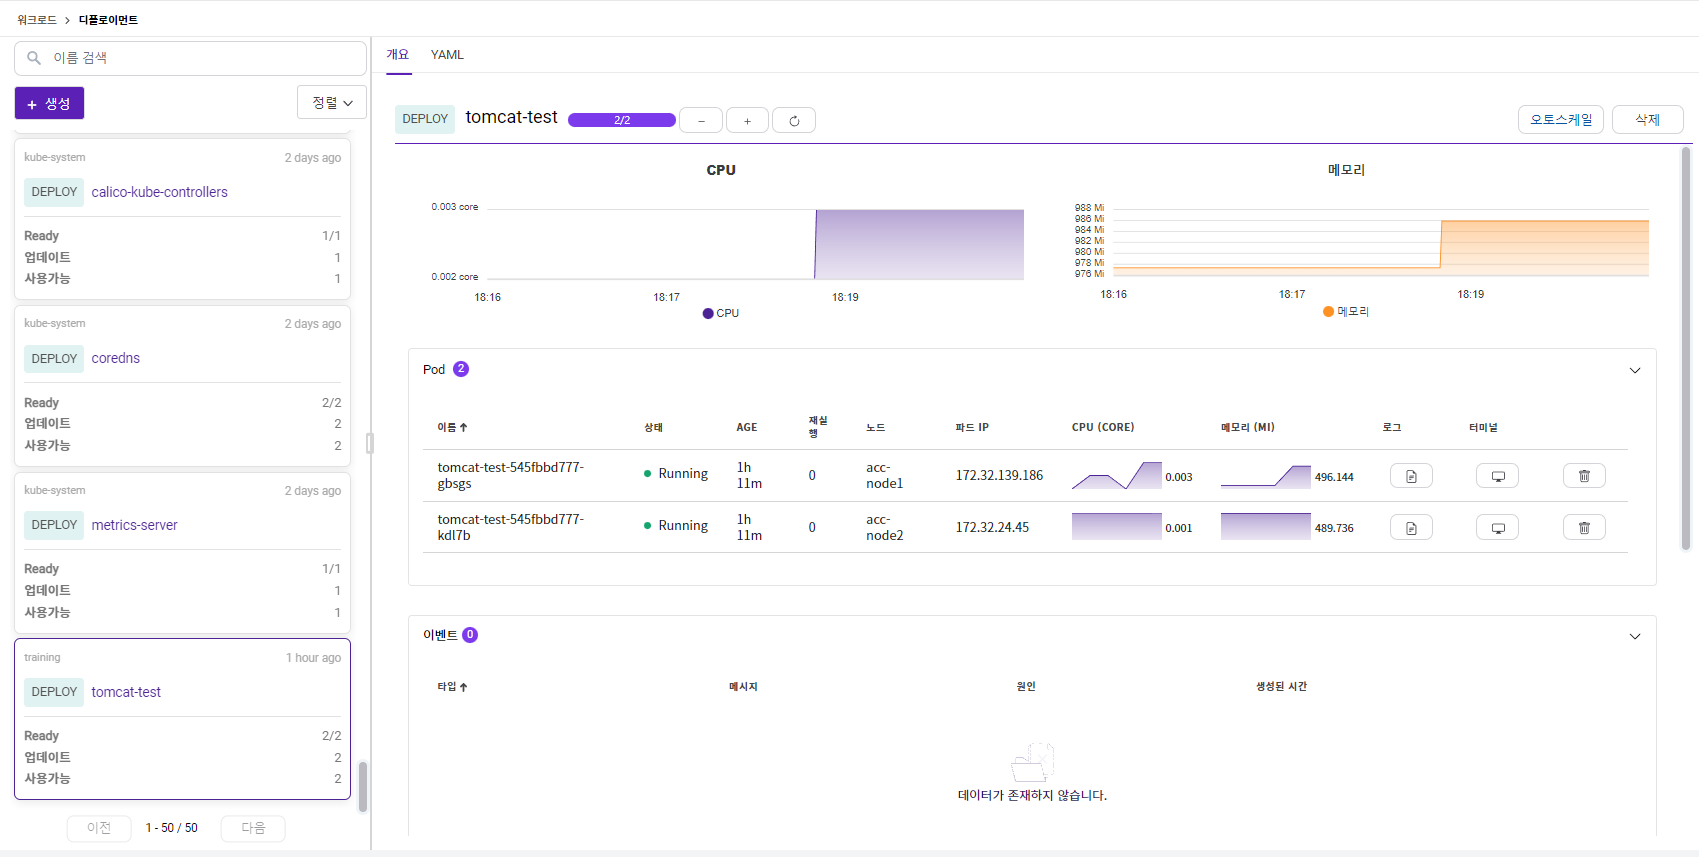This screenshot has width=1699, height=857.
Task: Toggle the orange memory legend marker
Action: point(1328,312)
